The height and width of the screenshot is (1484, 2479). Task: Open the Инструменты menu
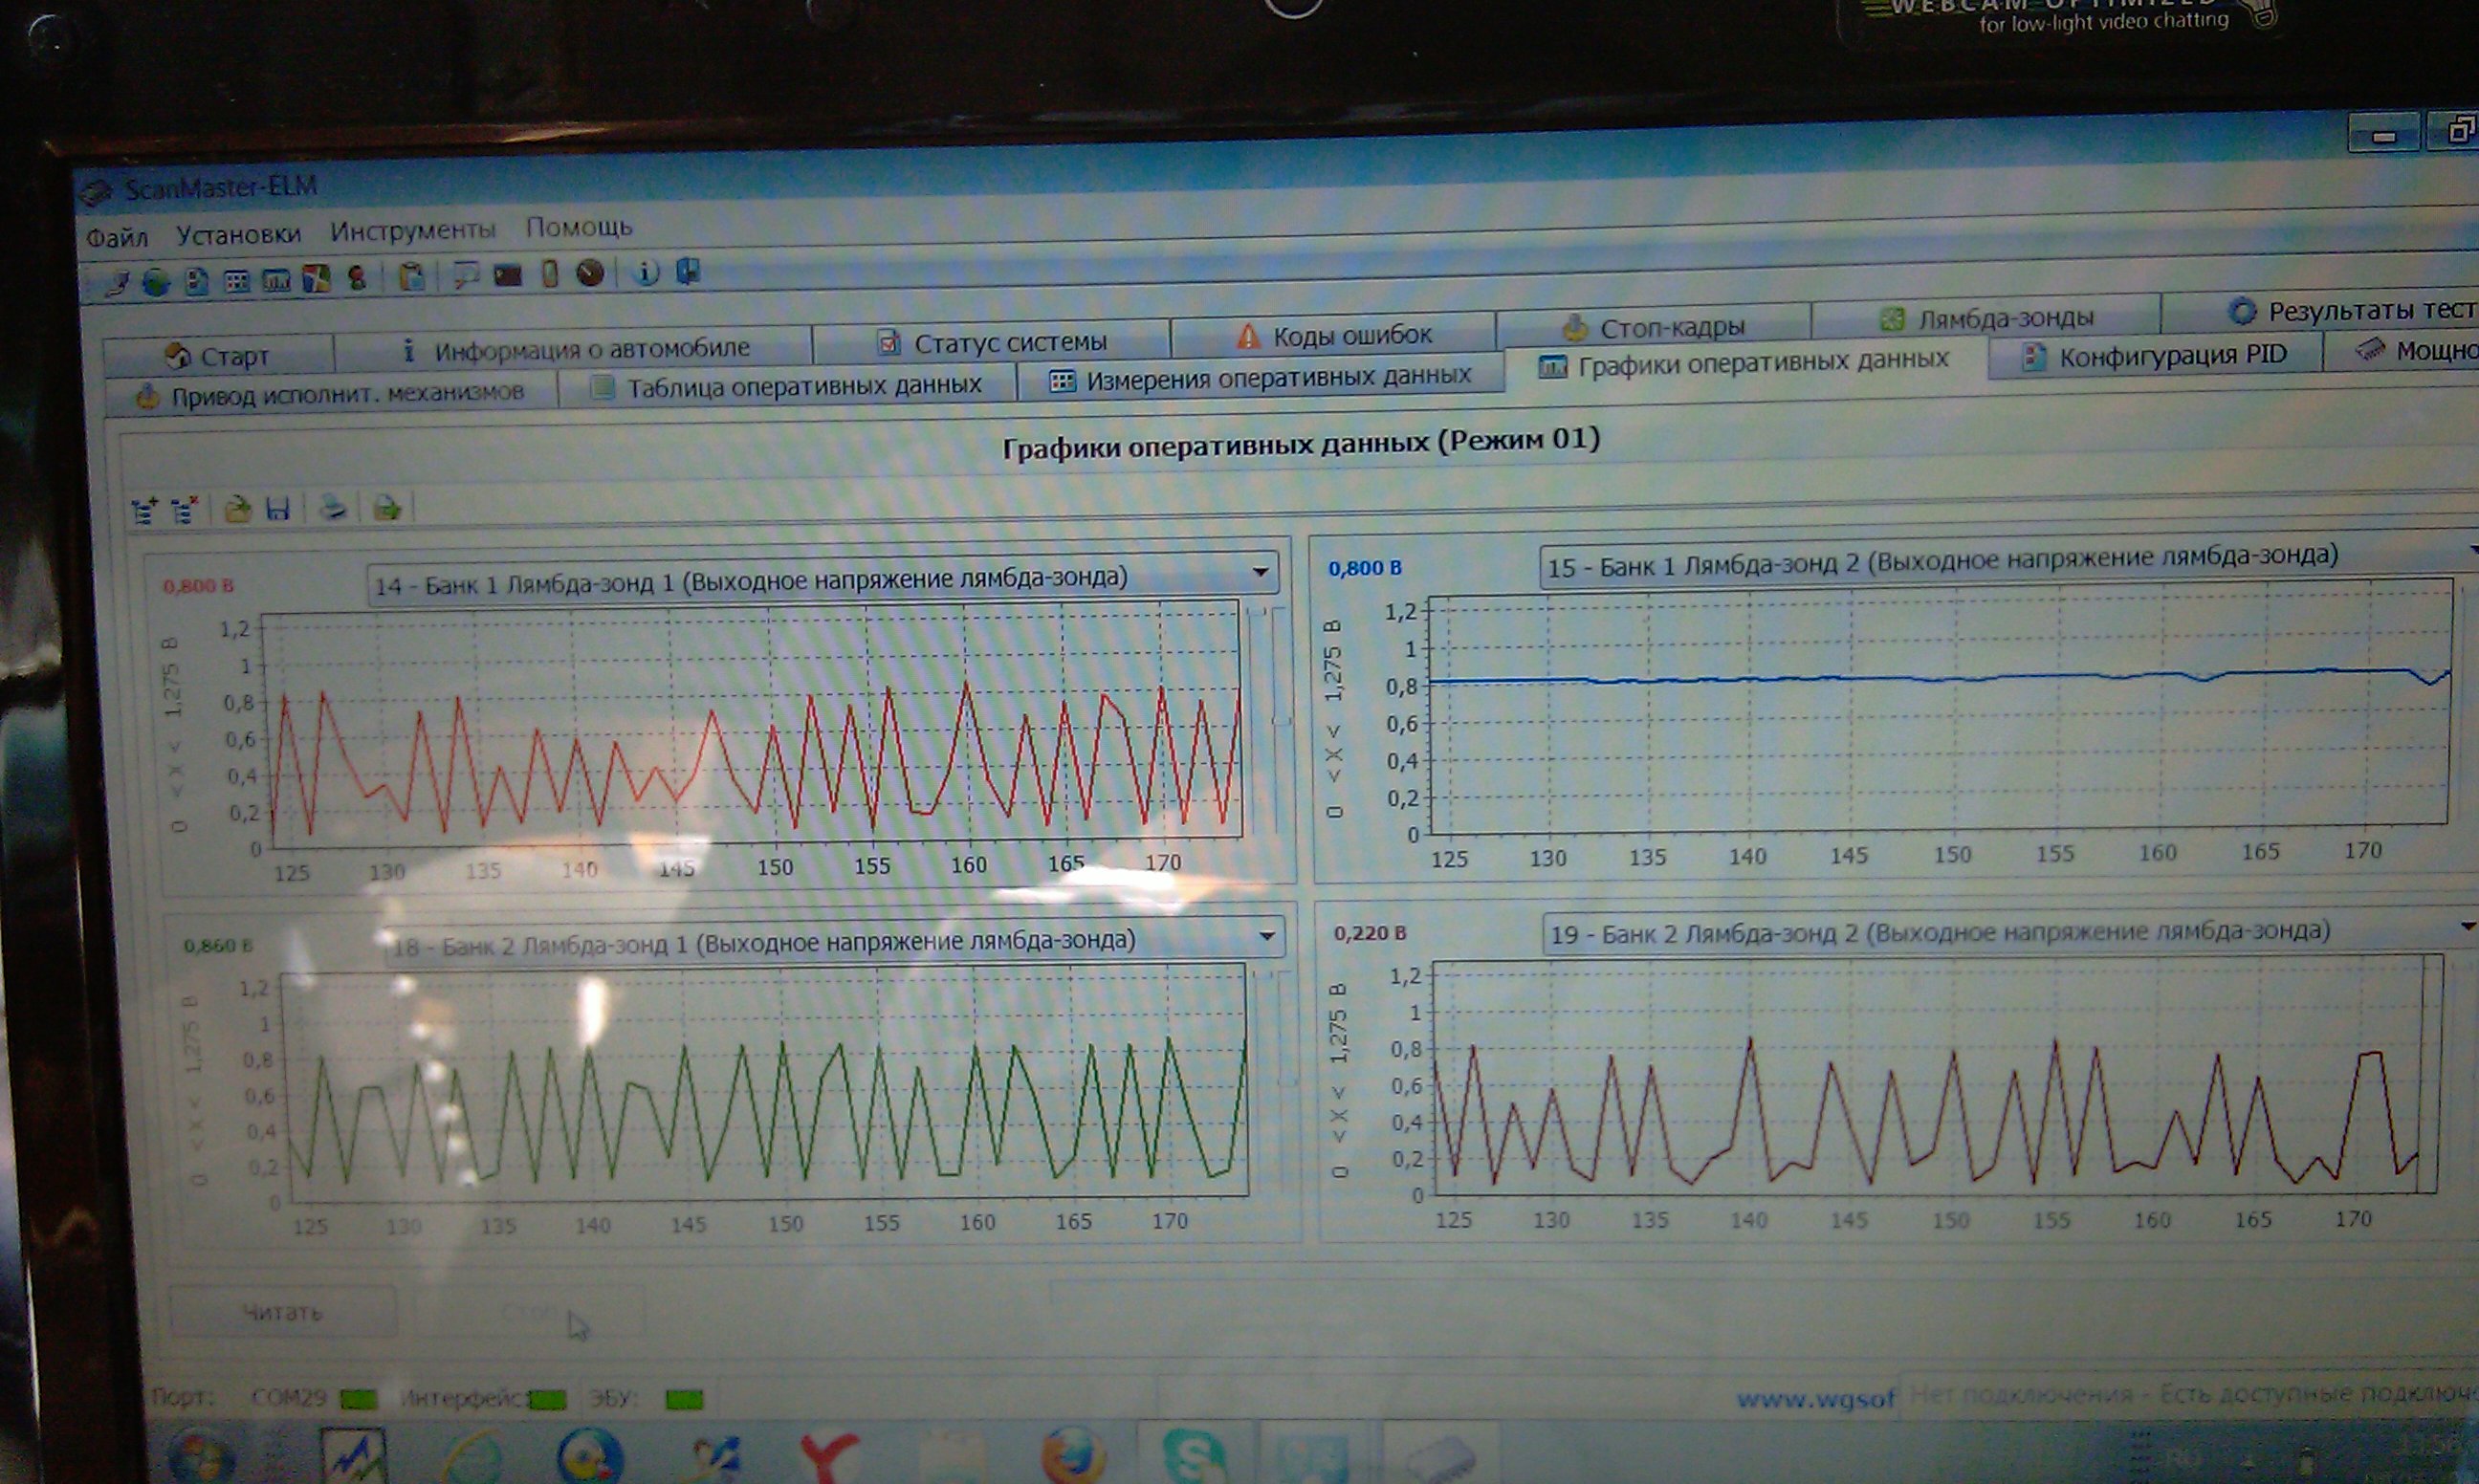pos(412,230)
